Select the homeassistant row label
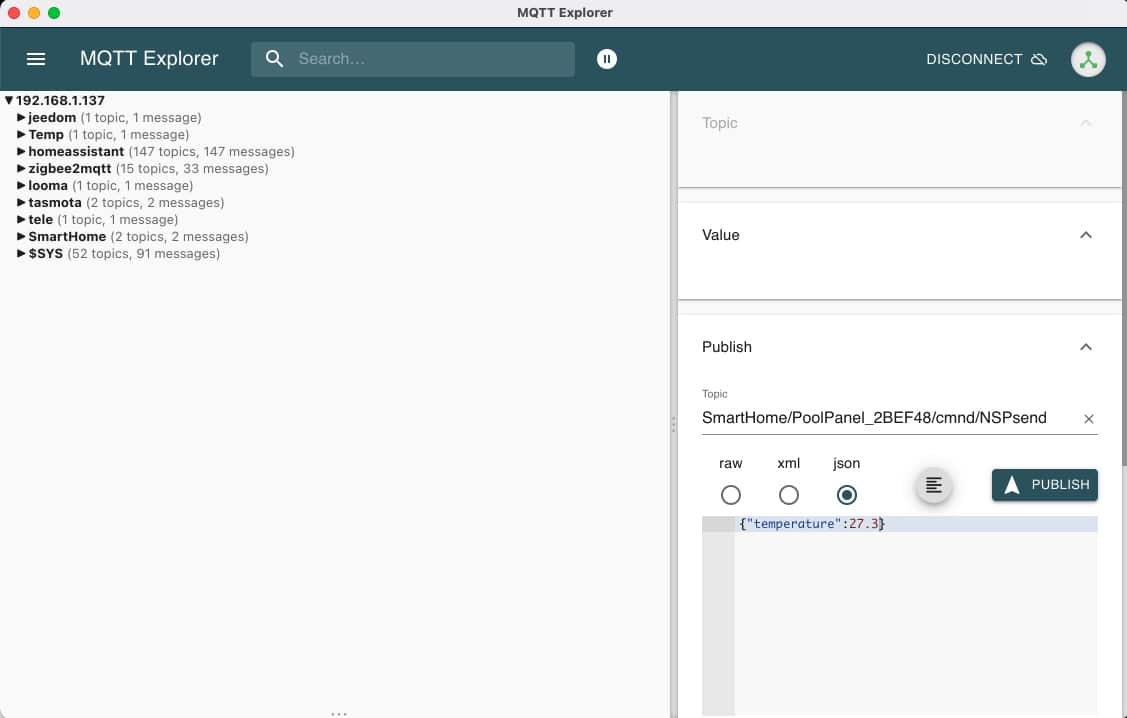The width and height of the screenshot is (1127, 718). (76, 152)
